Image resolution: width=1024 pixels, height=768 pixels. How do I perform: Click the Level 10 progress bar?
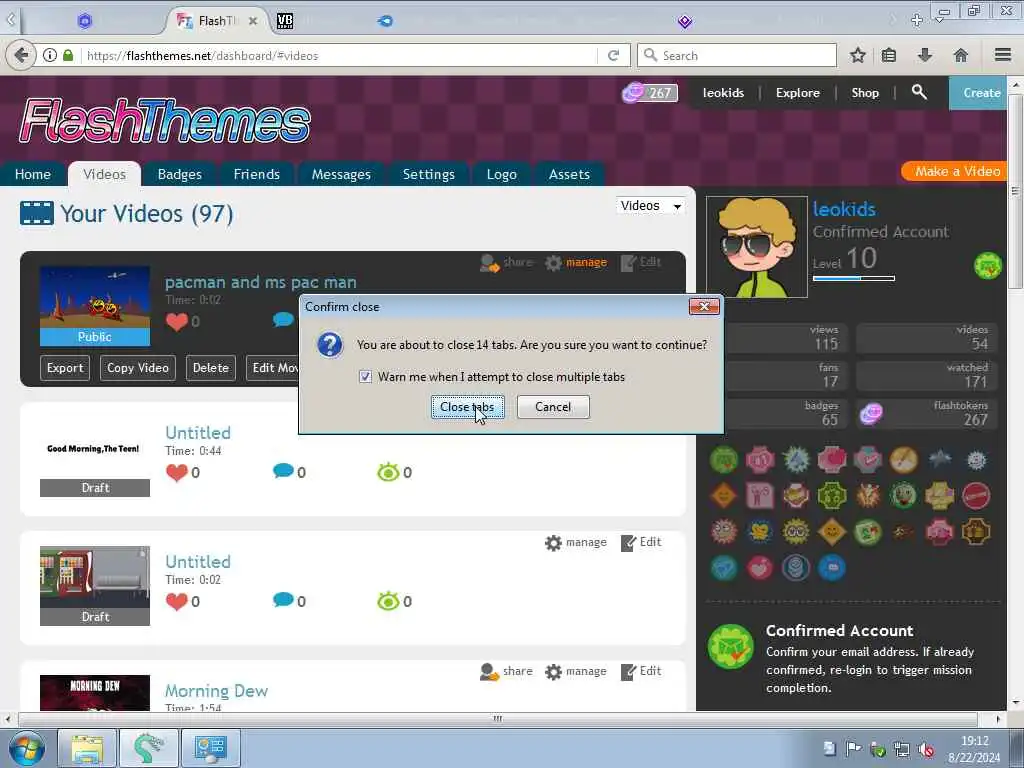[854, 279]
